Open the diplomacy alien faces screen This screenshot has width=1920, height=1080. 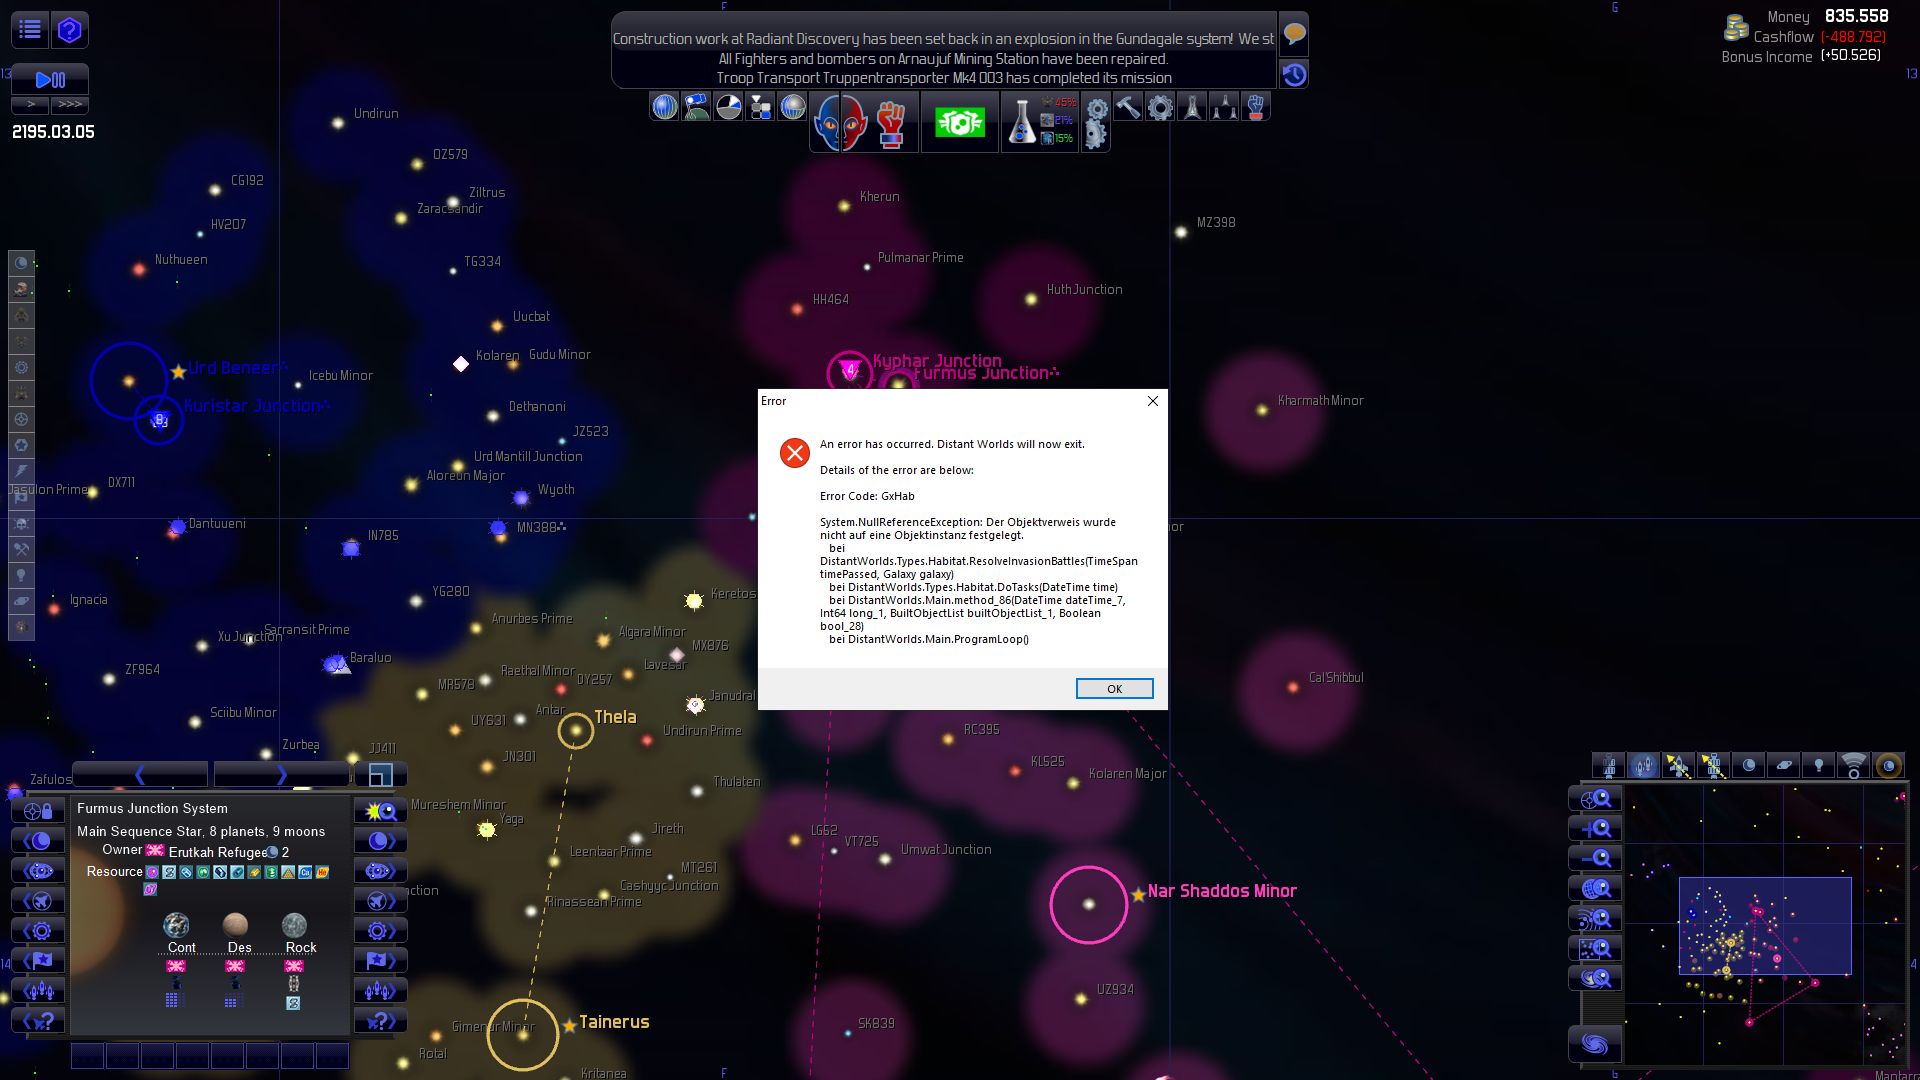[x=839, y=123]
